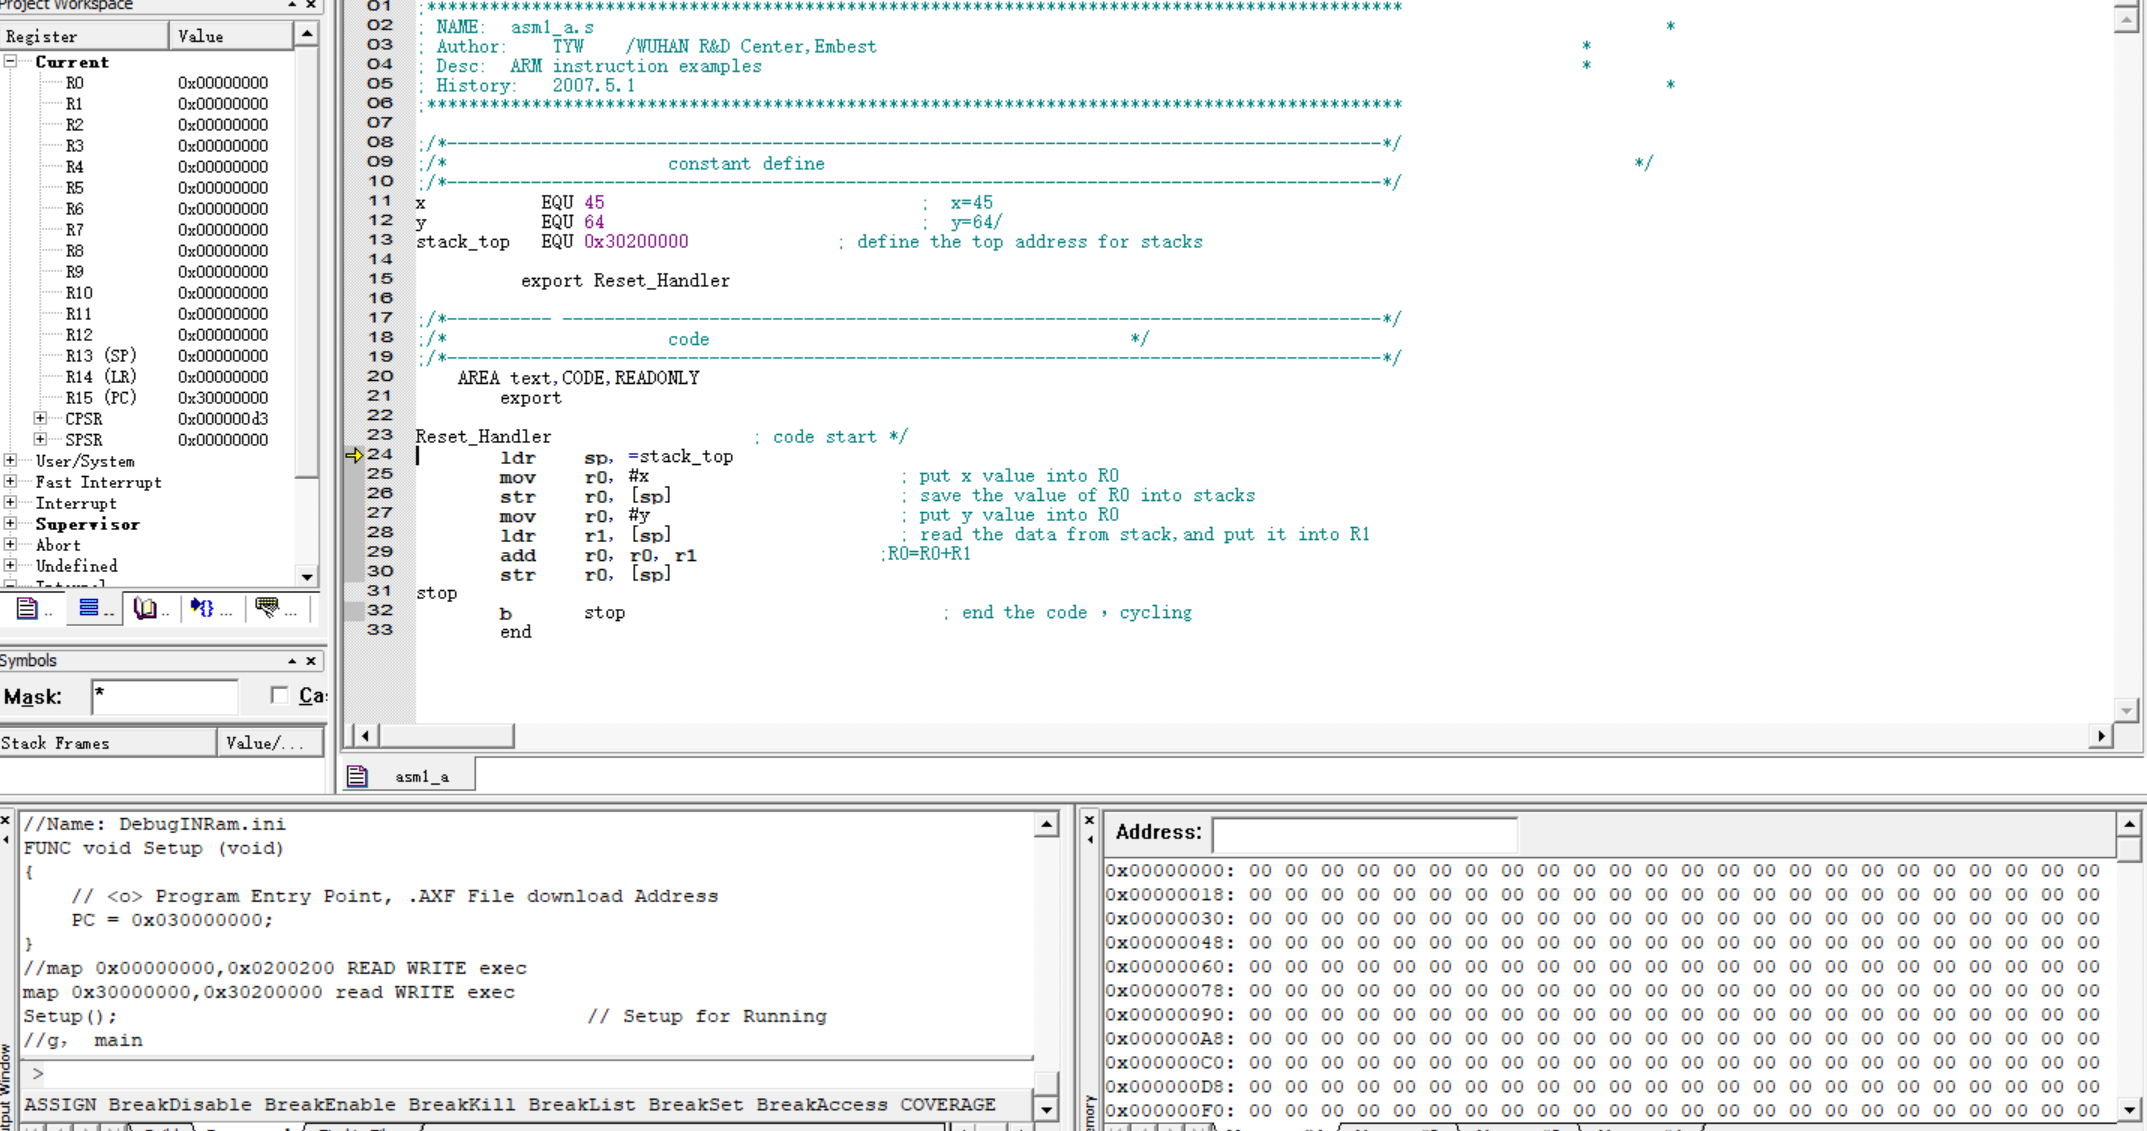Viewport: 2147px width, 1131px height.
Task: Click the editor horizontal scrollbar thumb
Action: [x=447, y=736]
